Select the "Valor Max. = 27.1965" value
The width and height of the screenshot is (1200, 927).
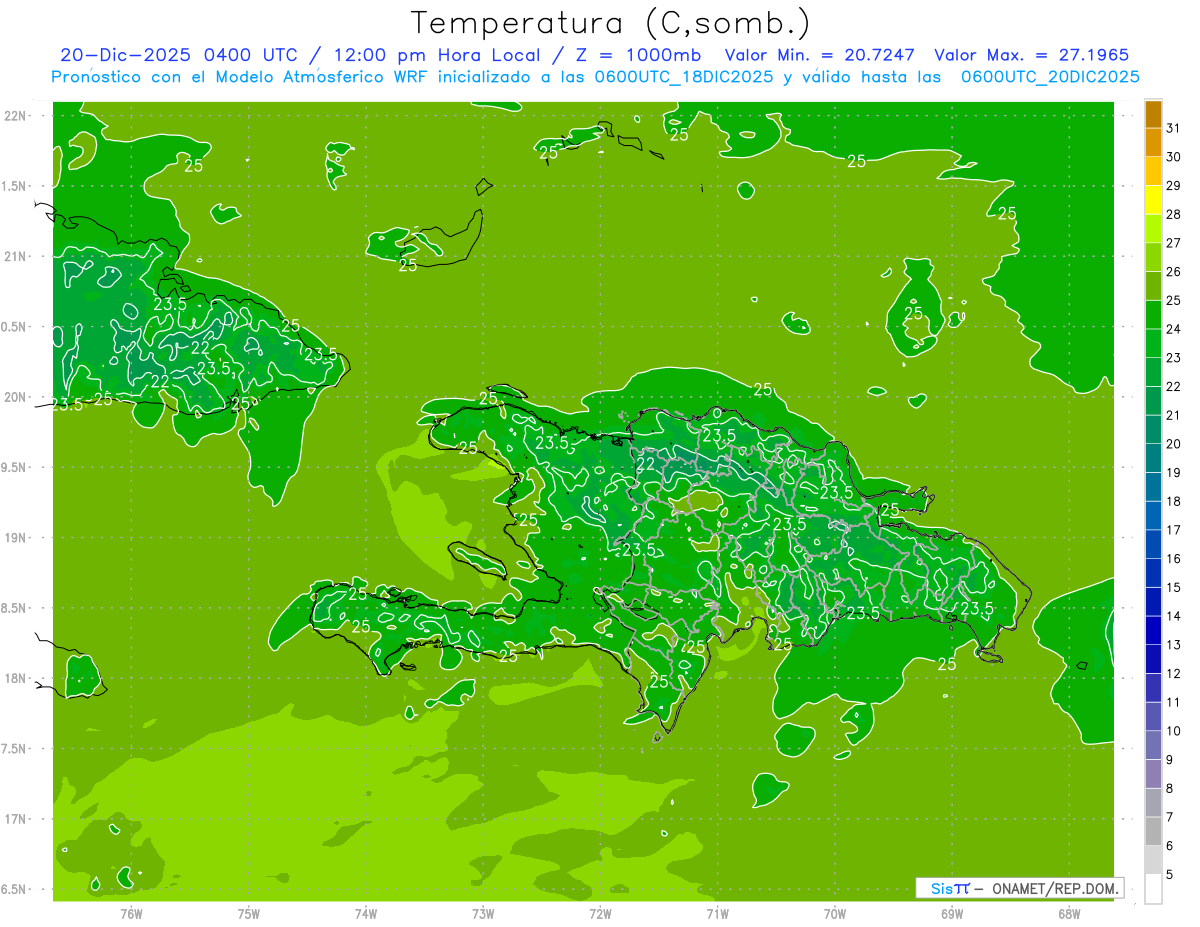click(1031, 55)
